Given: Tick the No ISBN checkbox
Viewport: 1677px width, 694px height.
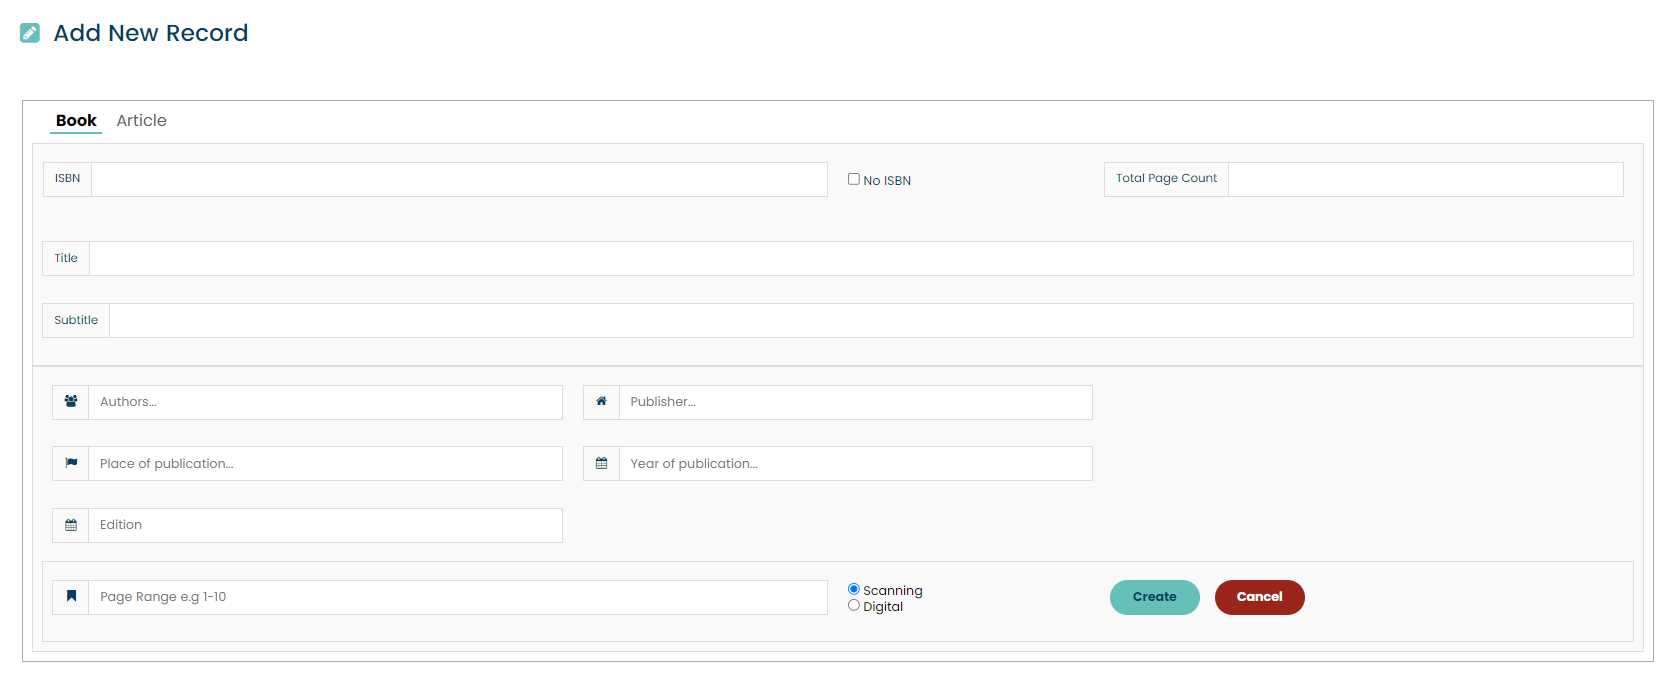Looking at the screenshot, I should [x=854, y=179].
